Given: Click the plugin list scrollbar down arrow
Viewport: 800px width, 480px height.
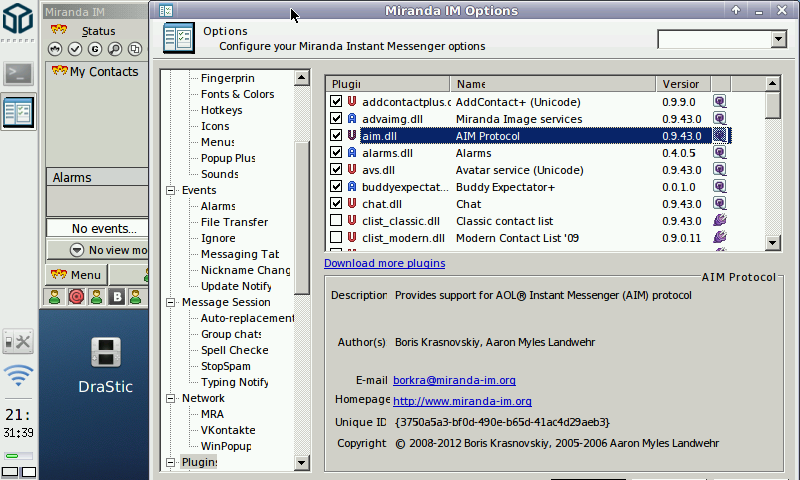Looking at the screenshot, I should [x=772, y=243].
